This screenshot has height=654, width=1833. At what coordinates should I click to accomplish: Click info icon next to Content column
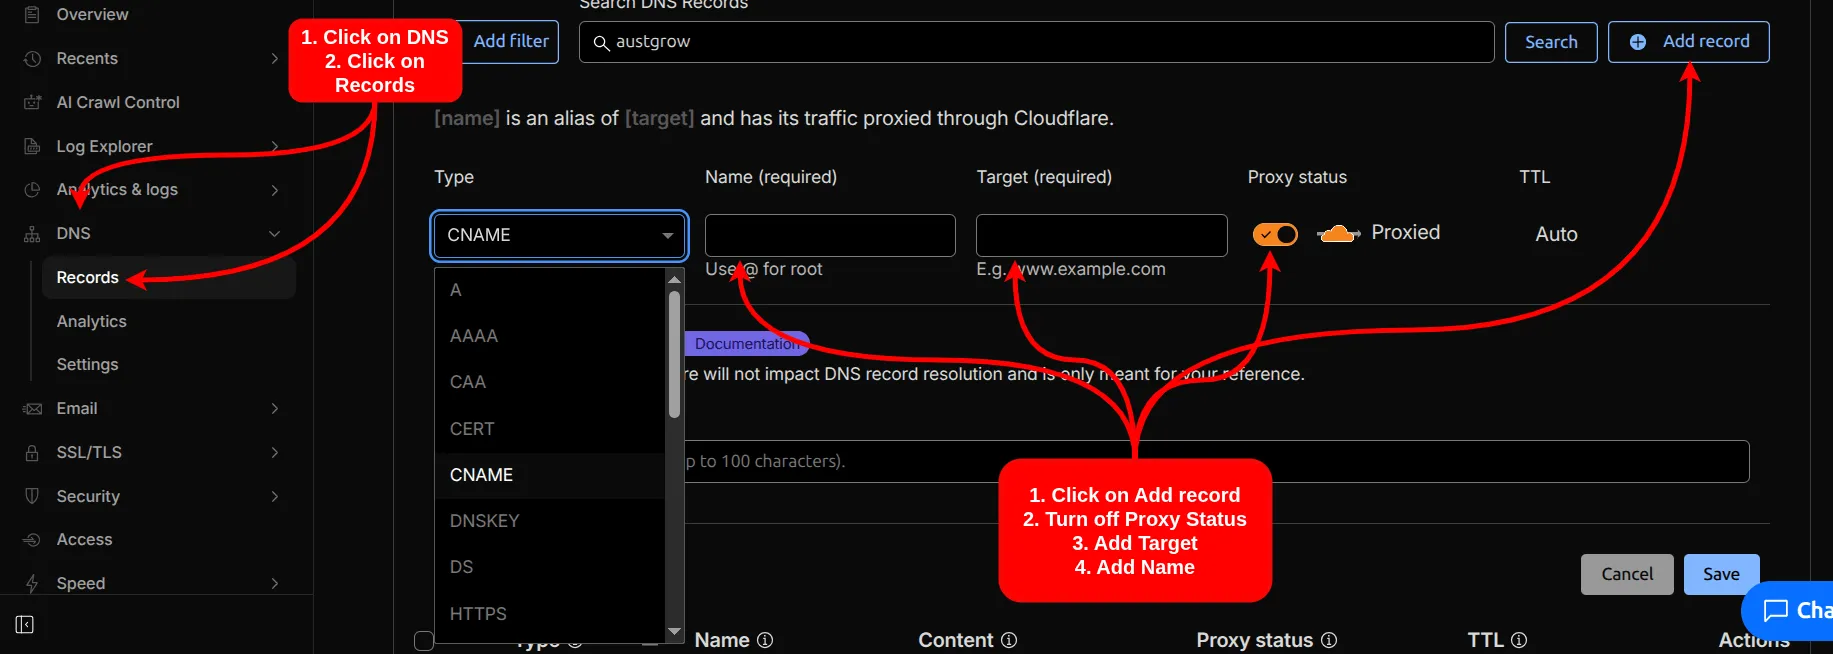(1009, 640)
